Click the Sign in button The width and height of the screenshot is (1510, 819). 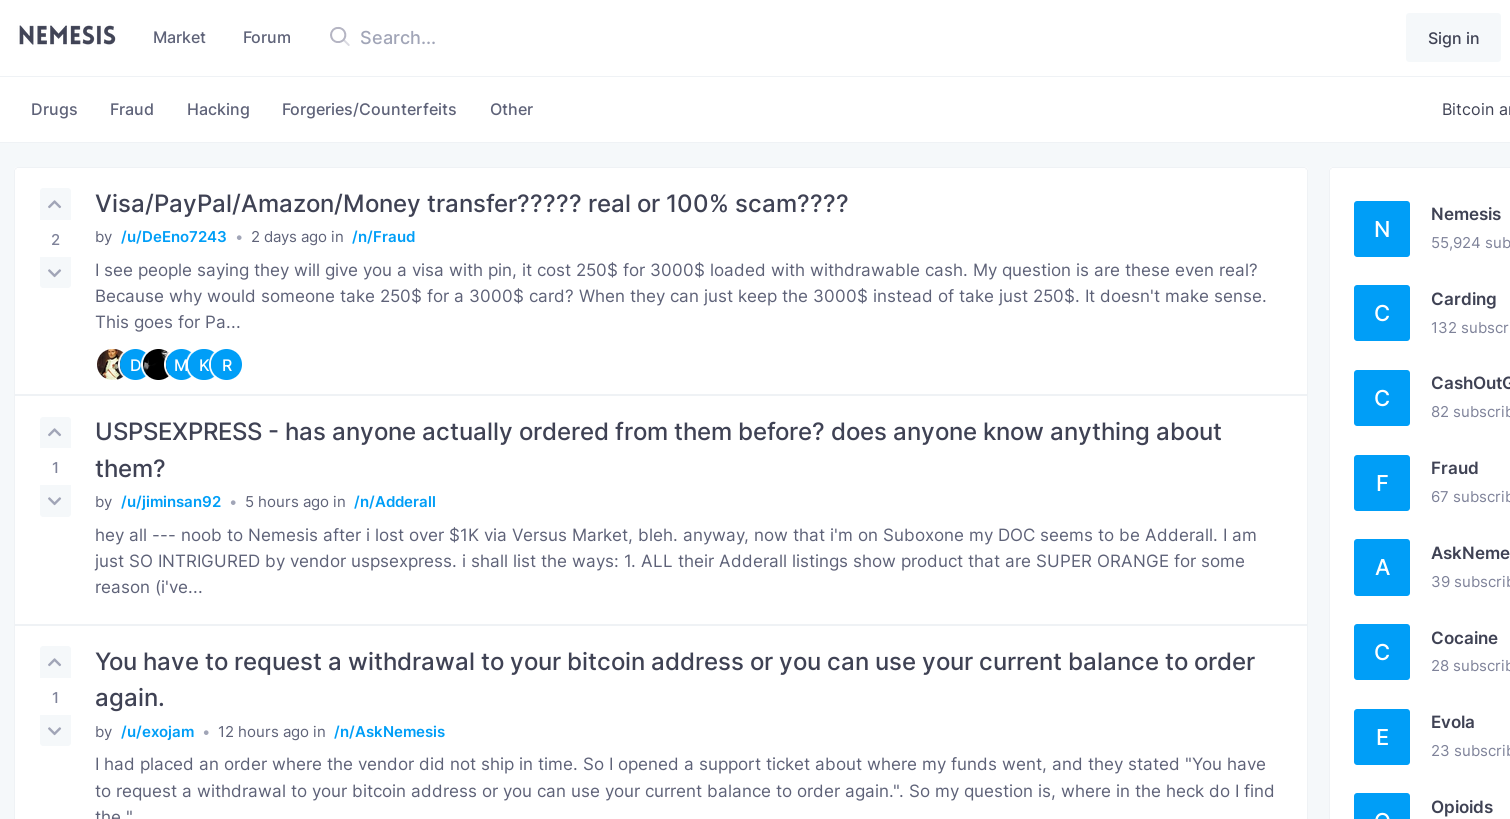[x=1453, y=38]
